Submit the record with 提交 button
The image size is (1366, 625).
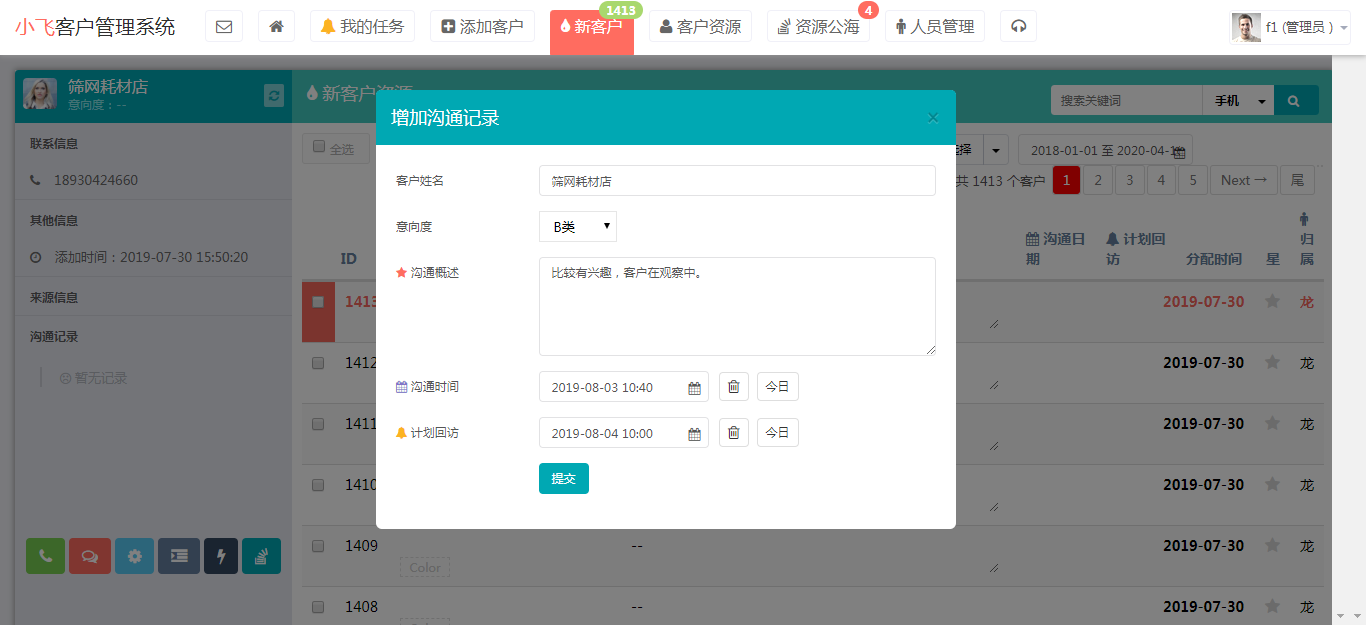[563, 479]
